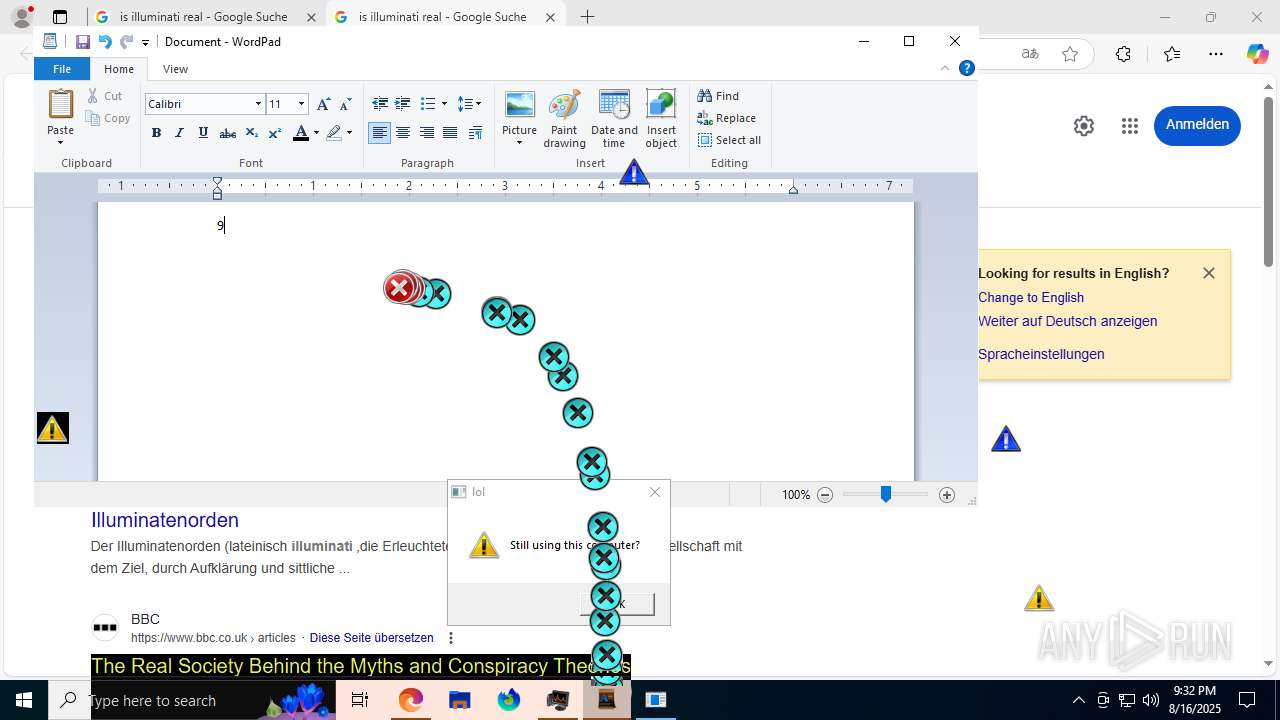Image resolution: width=1280 pixels, height=720 pixels.
Task: Switch to the View ribbon tab
Action: coord(175,69)
